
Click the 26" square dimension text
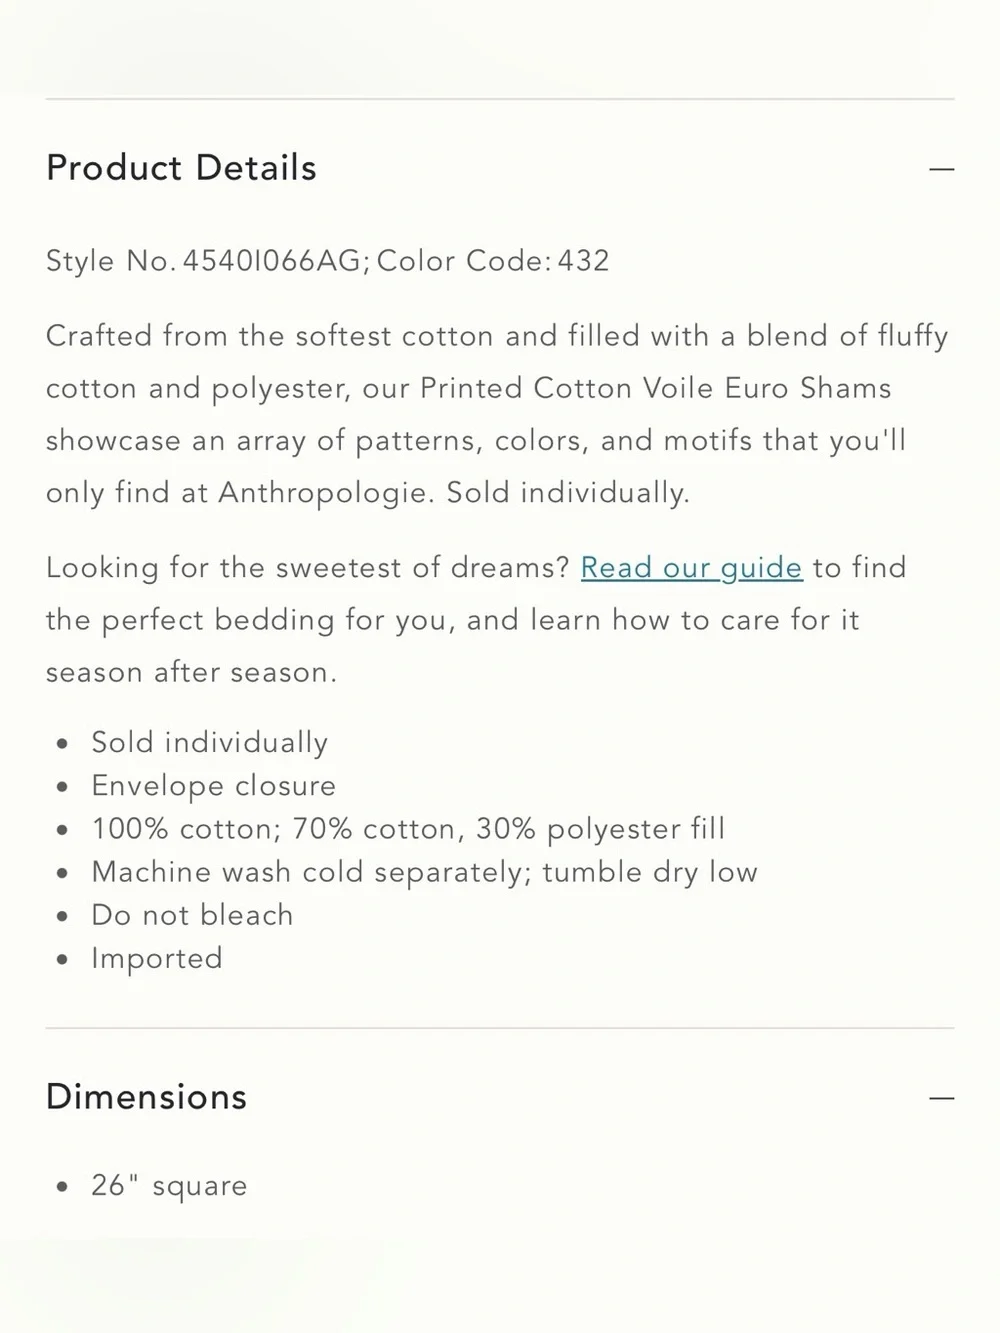(x=169, y=1186)
